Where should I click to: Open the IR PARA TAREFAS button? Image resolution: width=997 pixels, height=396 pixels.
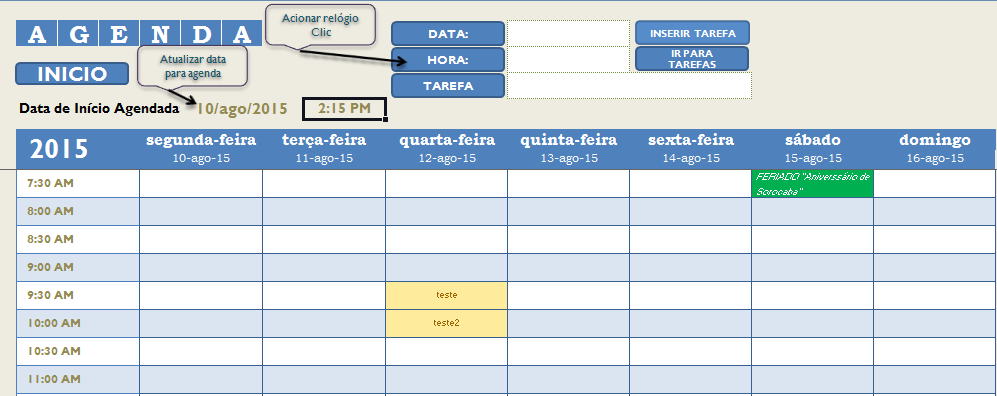click(x=692, y=58)
